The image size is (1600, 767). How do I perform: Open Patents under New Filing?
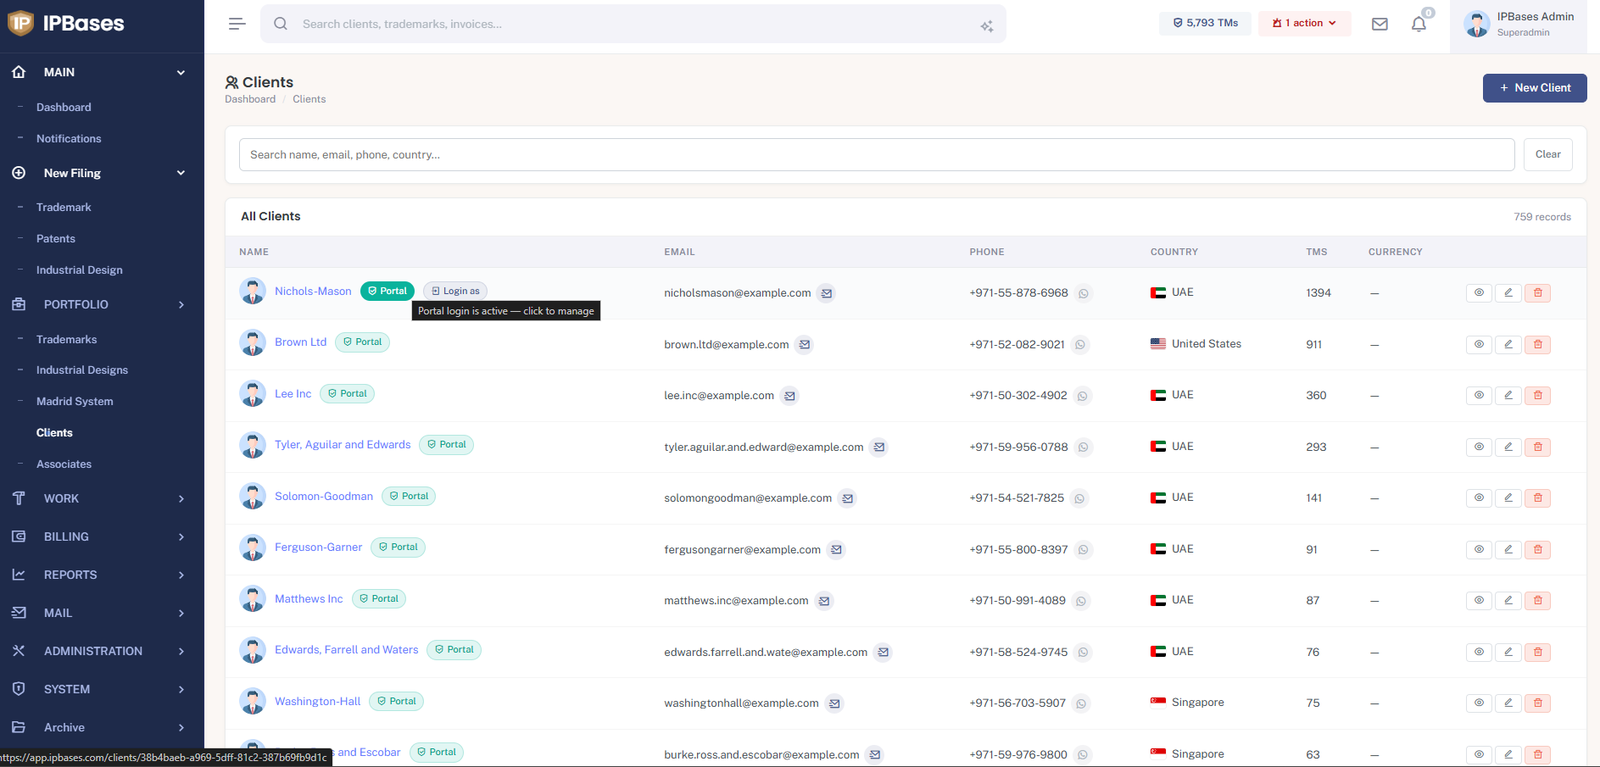click(x=56, y=239)
